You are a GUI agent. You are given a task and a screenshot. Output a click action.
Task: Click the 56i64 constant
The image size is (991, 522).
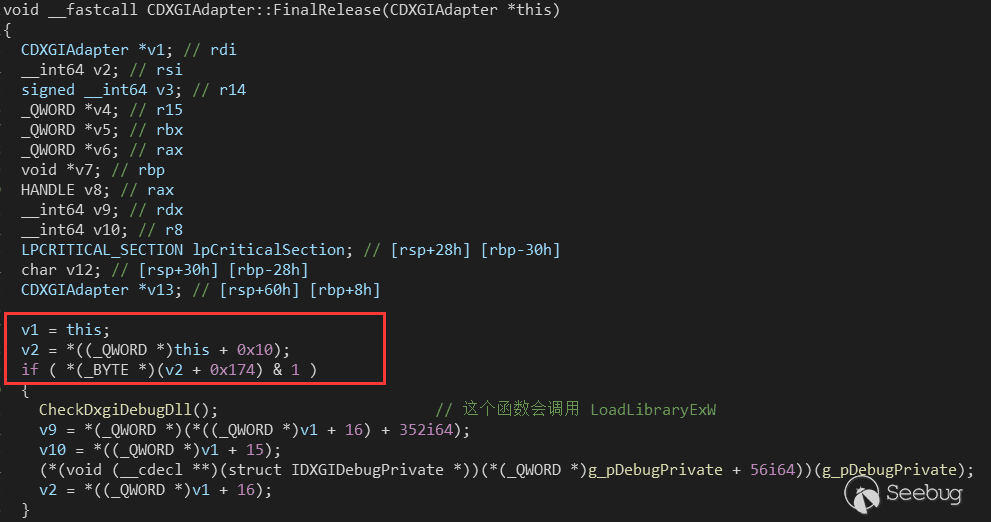tap(772, 470)
